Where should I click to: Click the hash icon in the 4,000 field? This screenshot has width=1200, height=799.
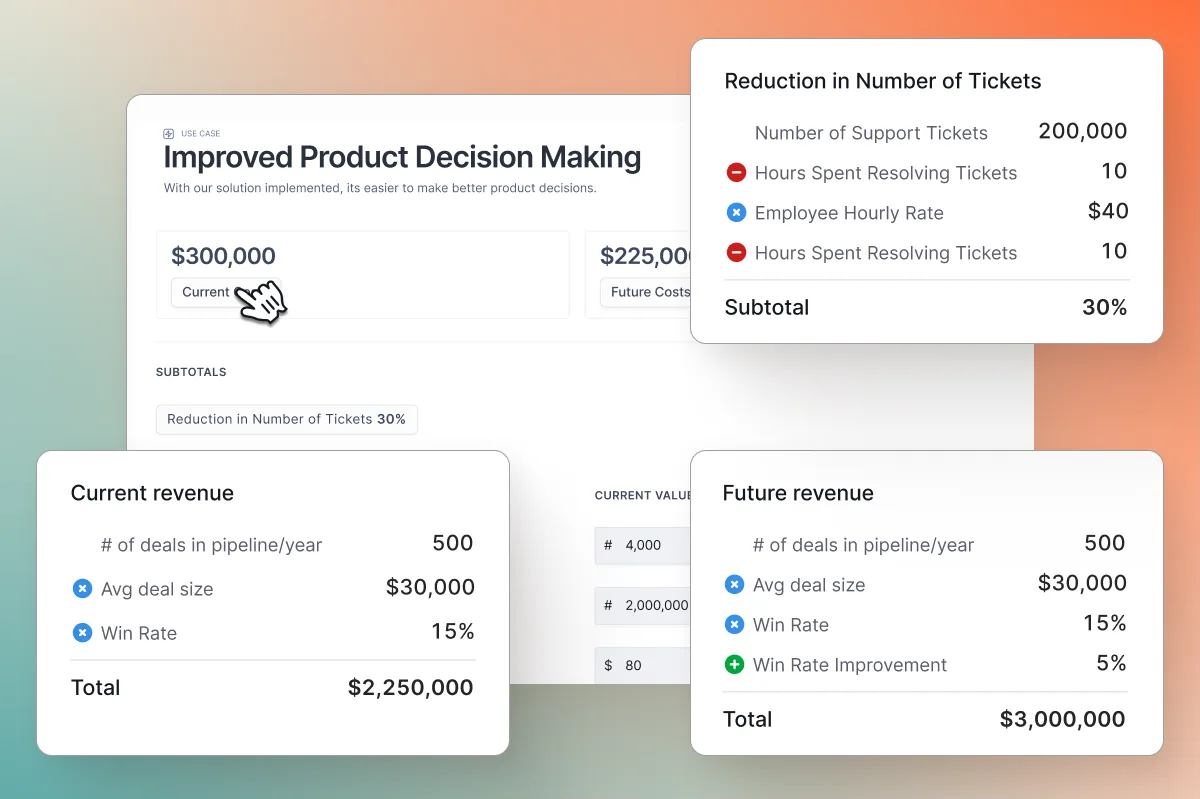click(x=608, y=545)
